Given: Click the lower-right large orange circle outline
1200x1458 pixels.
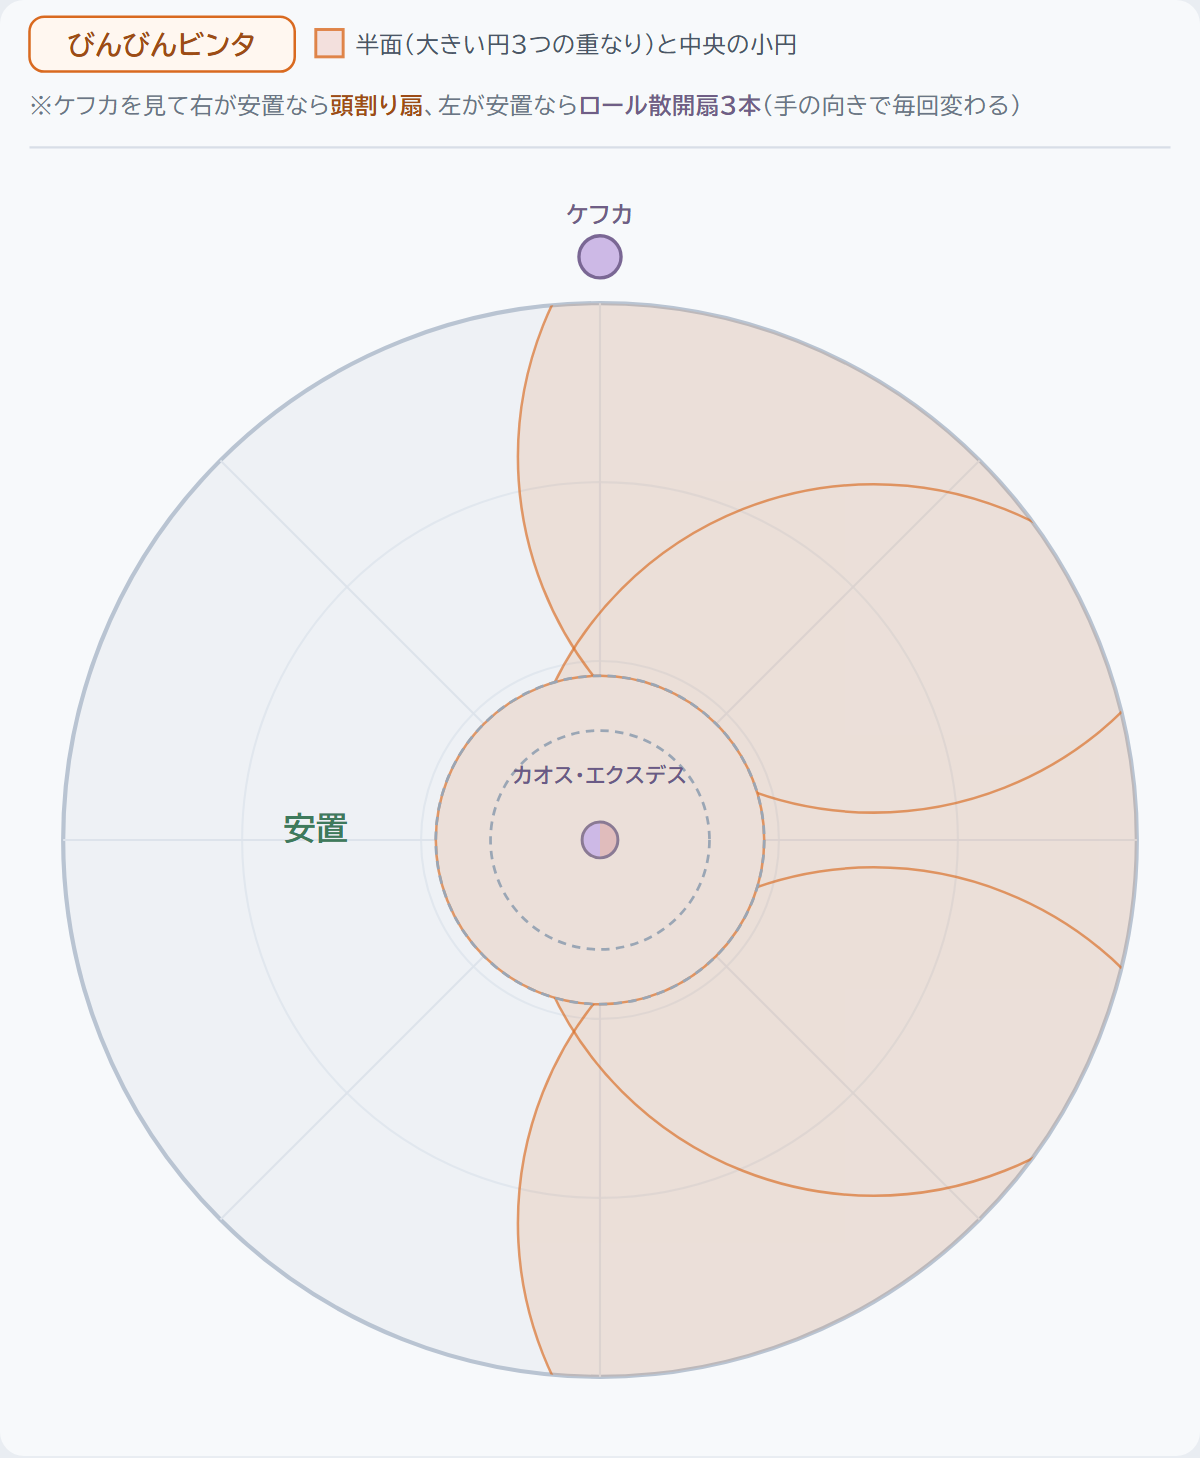Looking at the screenshot, I should click(871, 1195).
